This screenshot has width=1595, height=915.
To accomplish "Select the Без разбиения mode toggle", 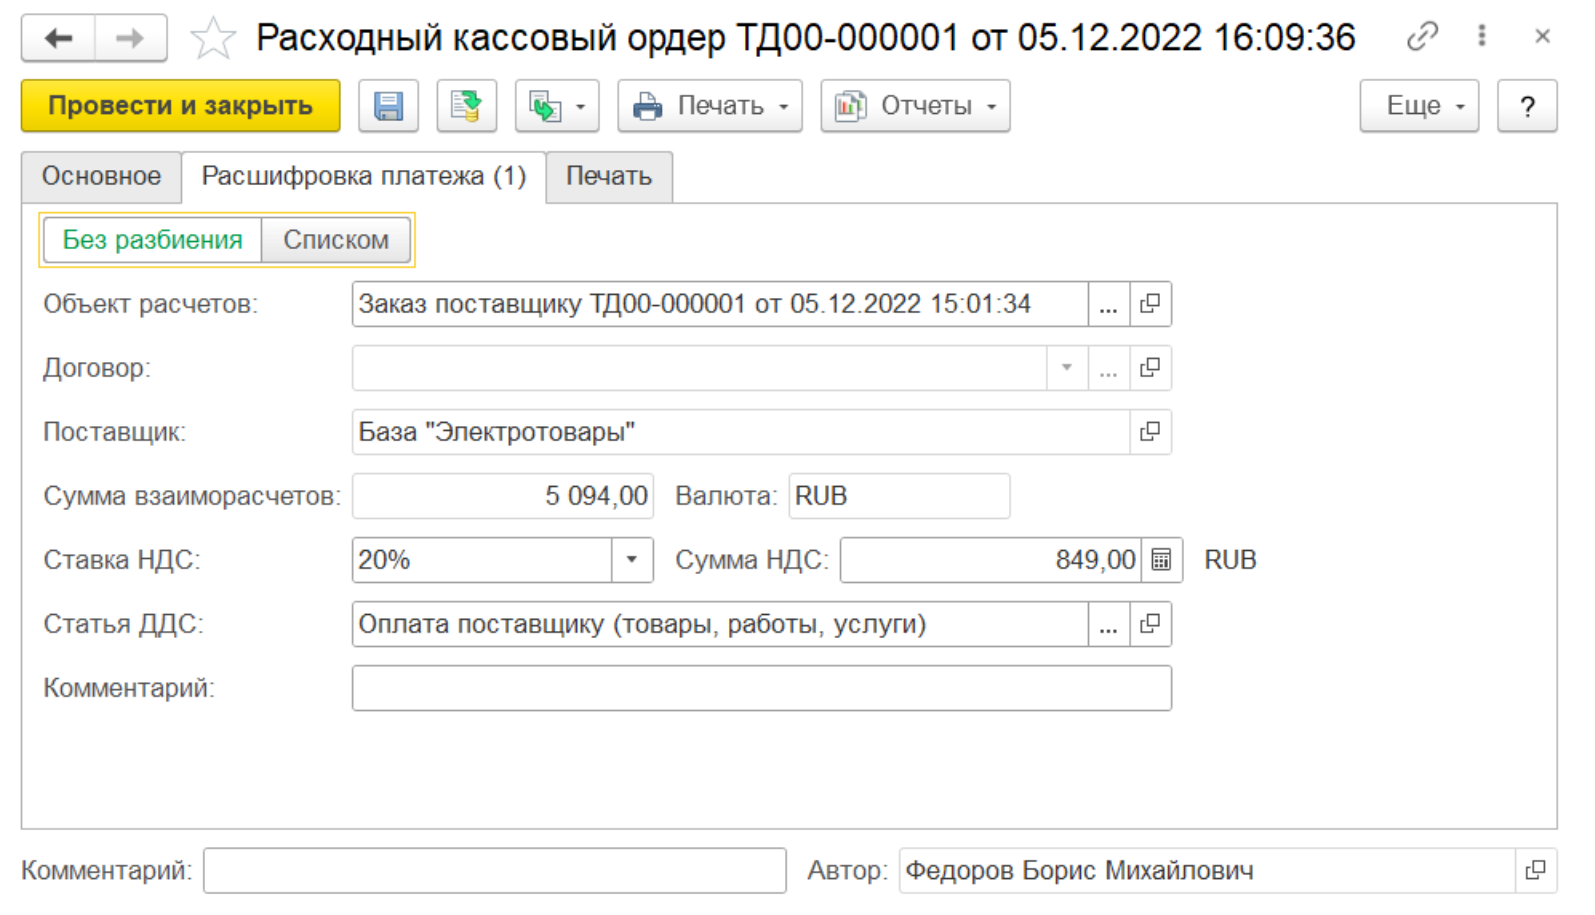I will [x=152, y=240].
